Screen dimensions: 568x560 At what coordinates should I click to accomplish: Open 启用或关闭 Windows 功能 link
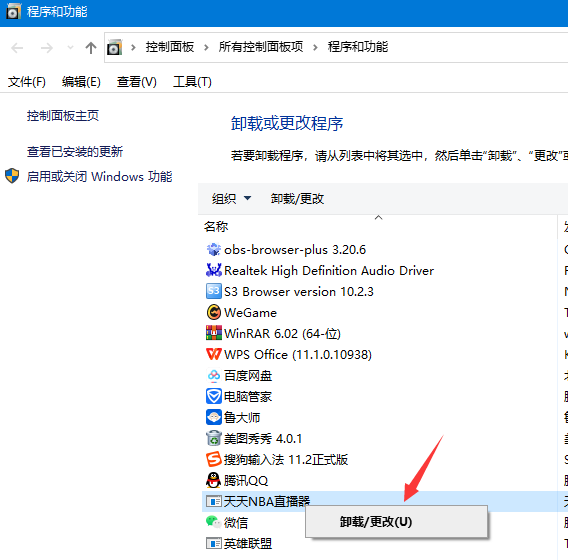(x=100, y=177)
